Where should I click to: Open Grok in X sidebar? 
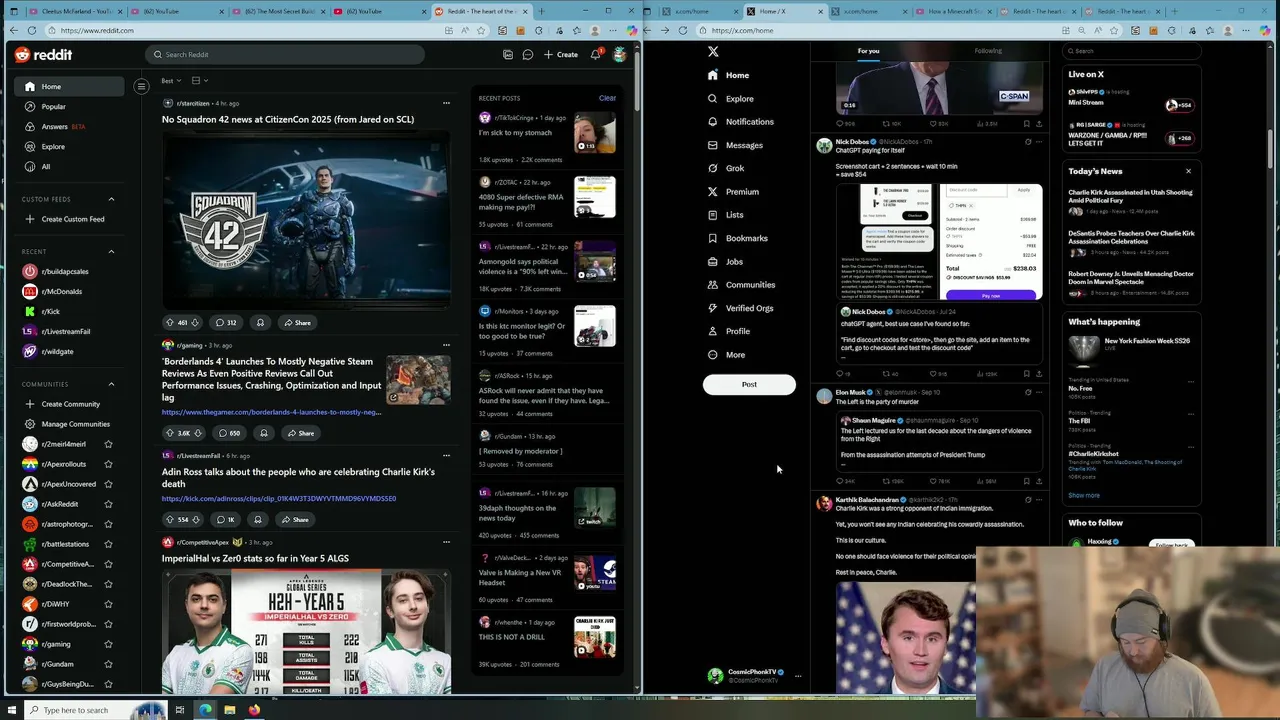click(726, 168)
